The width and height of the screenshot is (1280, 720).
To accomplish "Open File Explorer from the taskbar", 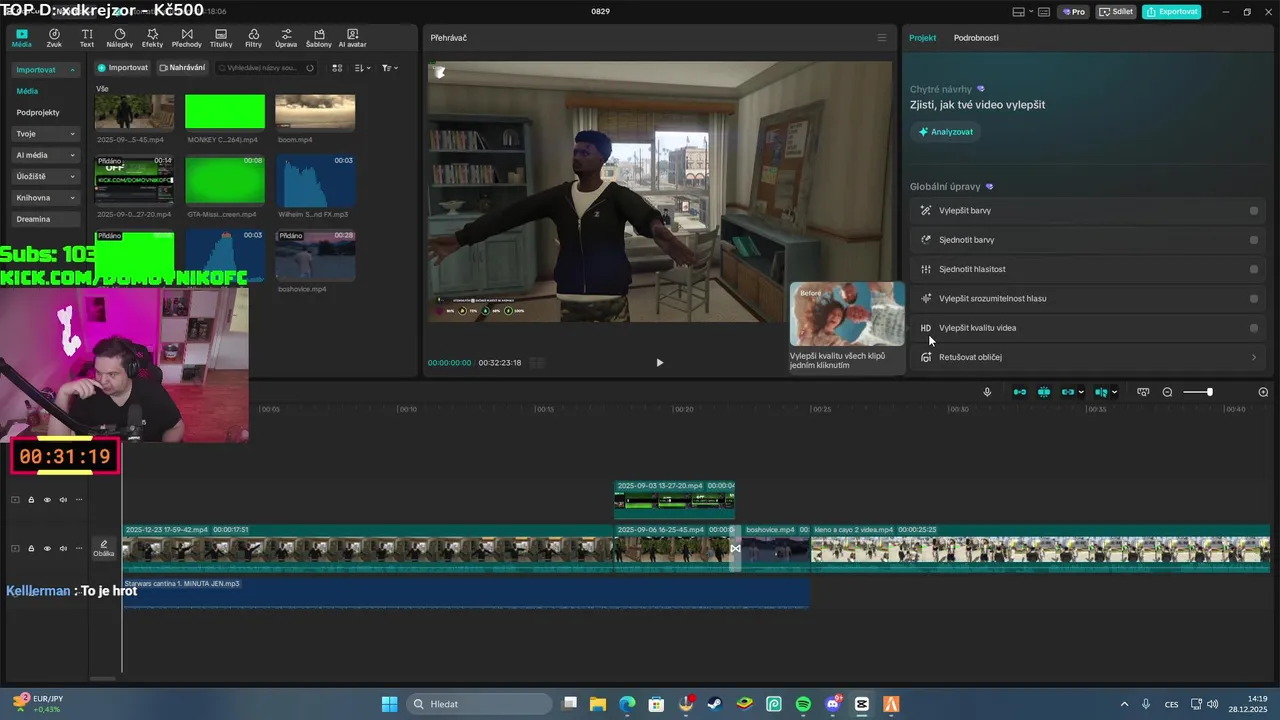I will pos(597,704).
